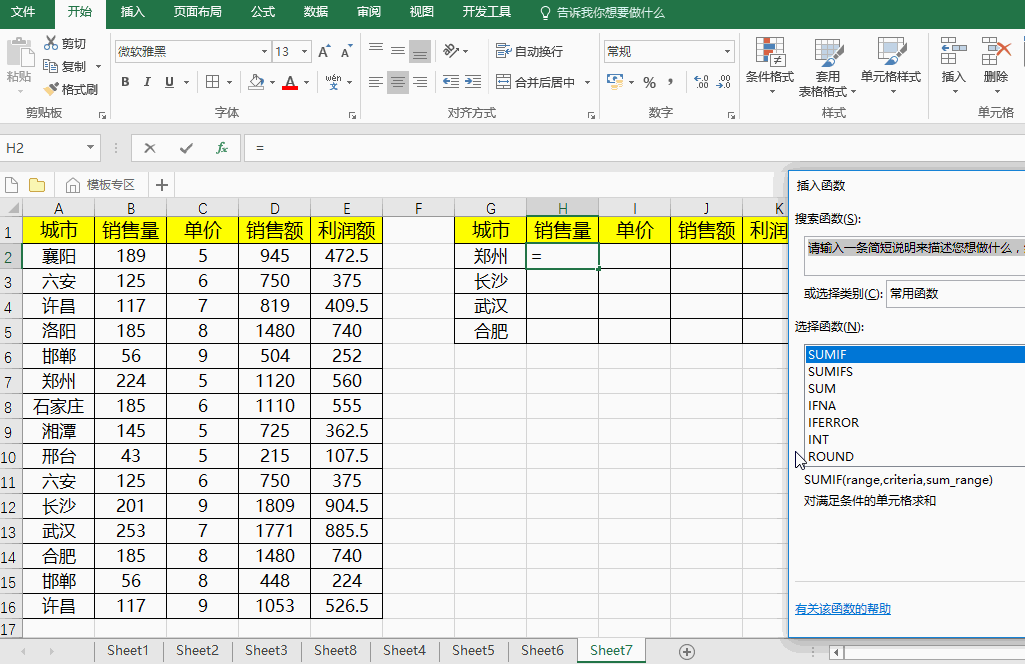Image resolution: width=1025 pixels, height=664 pixels.
Task: Toggle bold formatting
Action: (126, 82)
